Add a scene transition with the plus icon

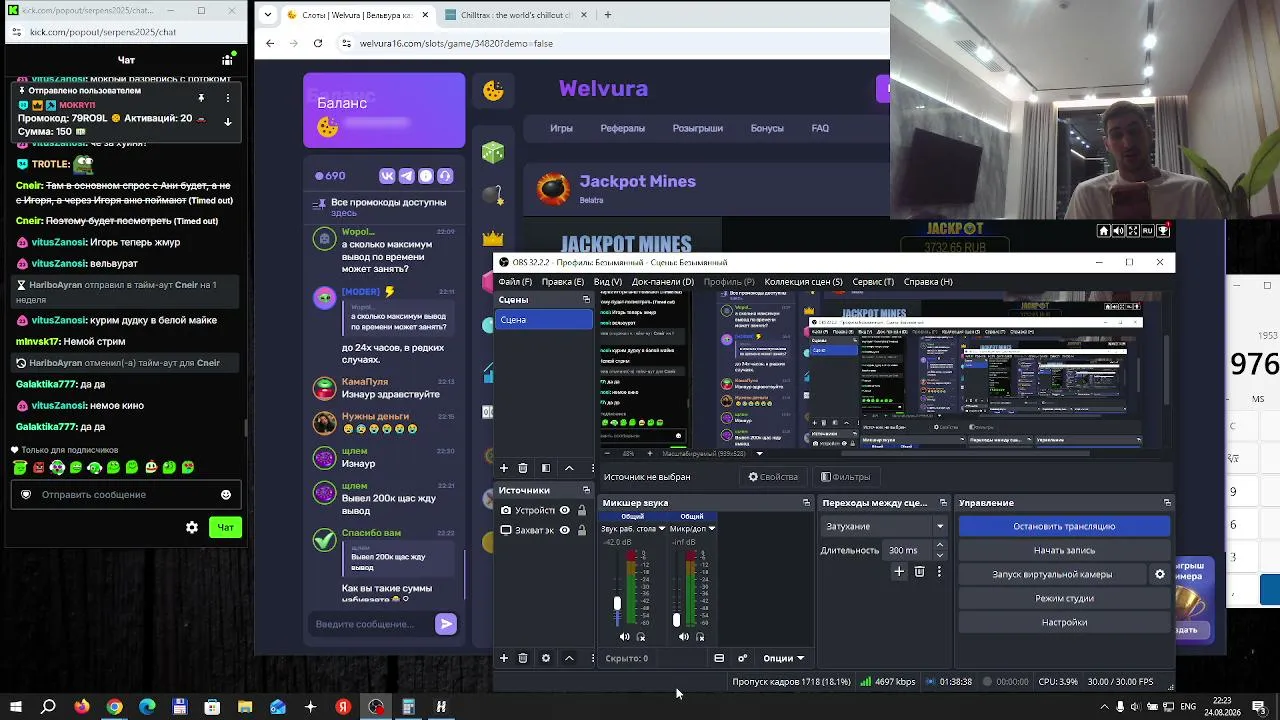pyautogui.click(x=899, y=571)
